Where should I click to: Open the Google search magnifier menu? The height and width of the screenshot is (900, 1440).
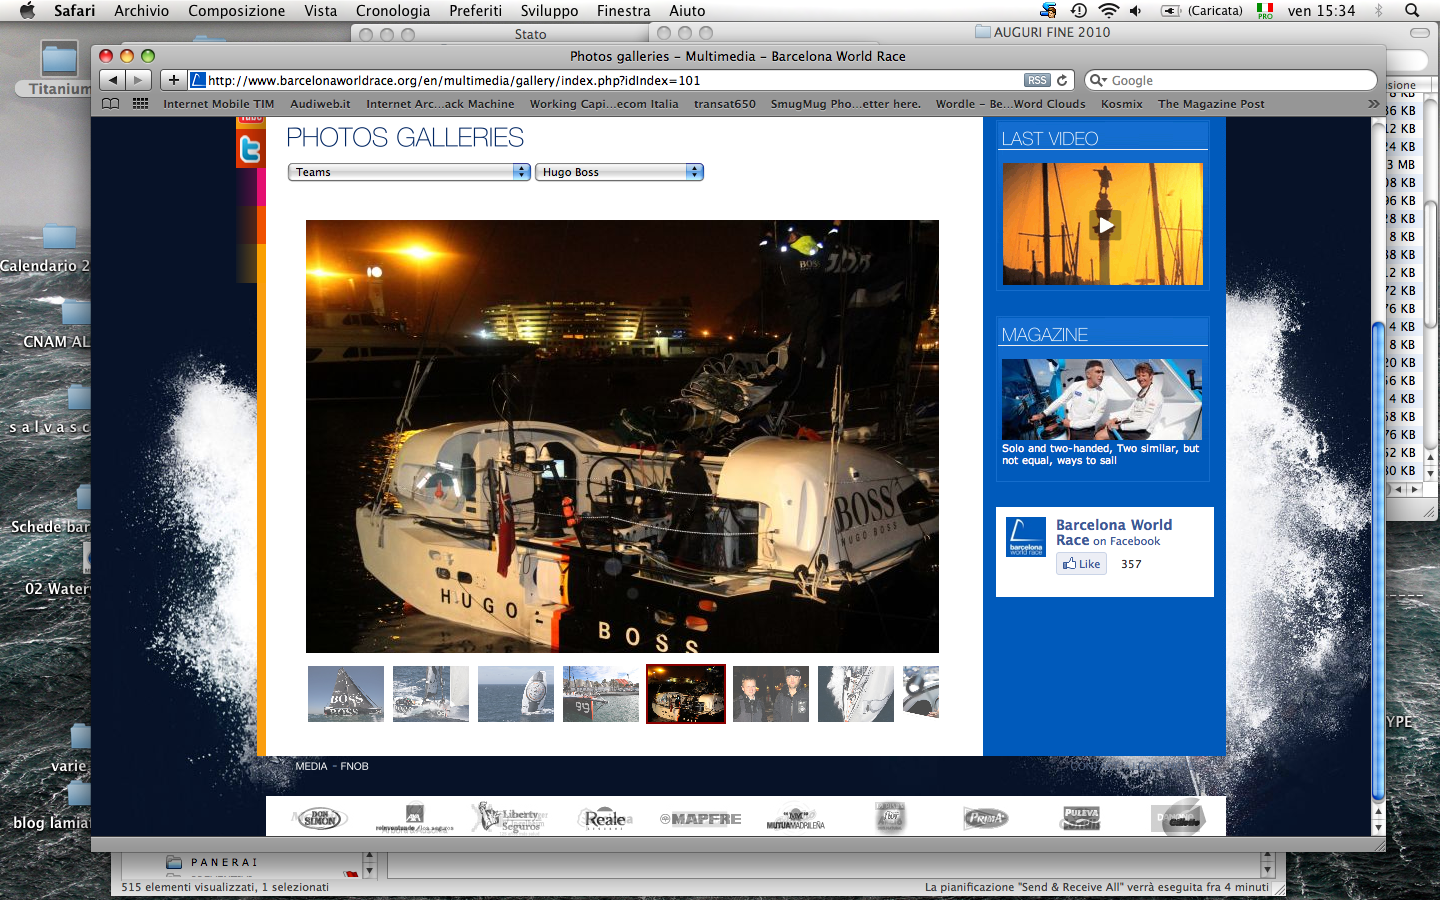point(1098,80)
